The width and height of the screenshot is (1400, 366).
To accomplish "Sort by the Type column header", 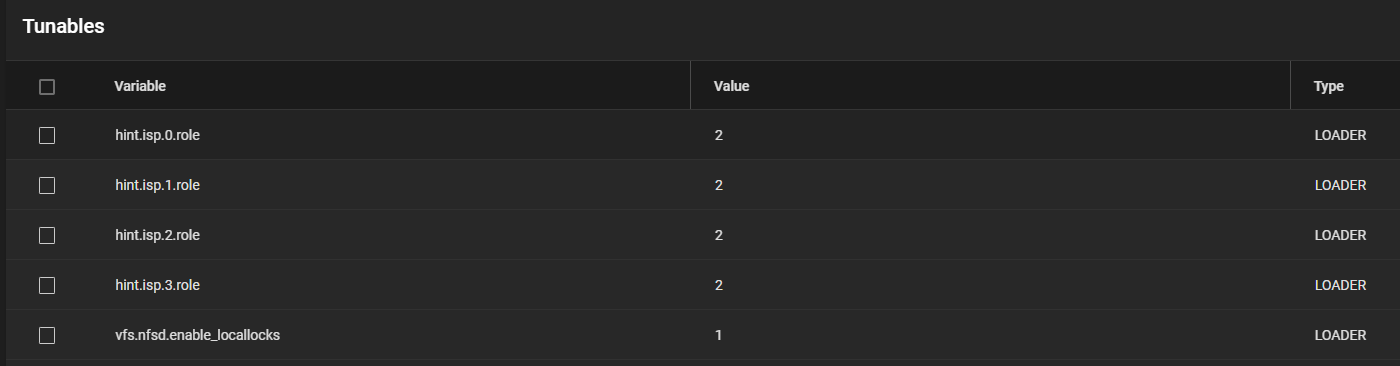I will click(x=1328, y=87).
